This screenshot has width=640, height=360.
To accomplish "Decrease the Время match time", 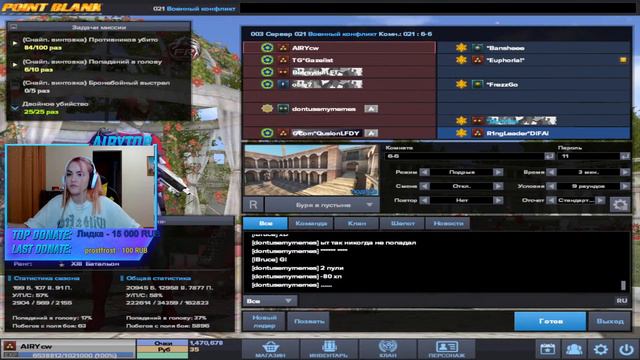I will tap(551, 172).
